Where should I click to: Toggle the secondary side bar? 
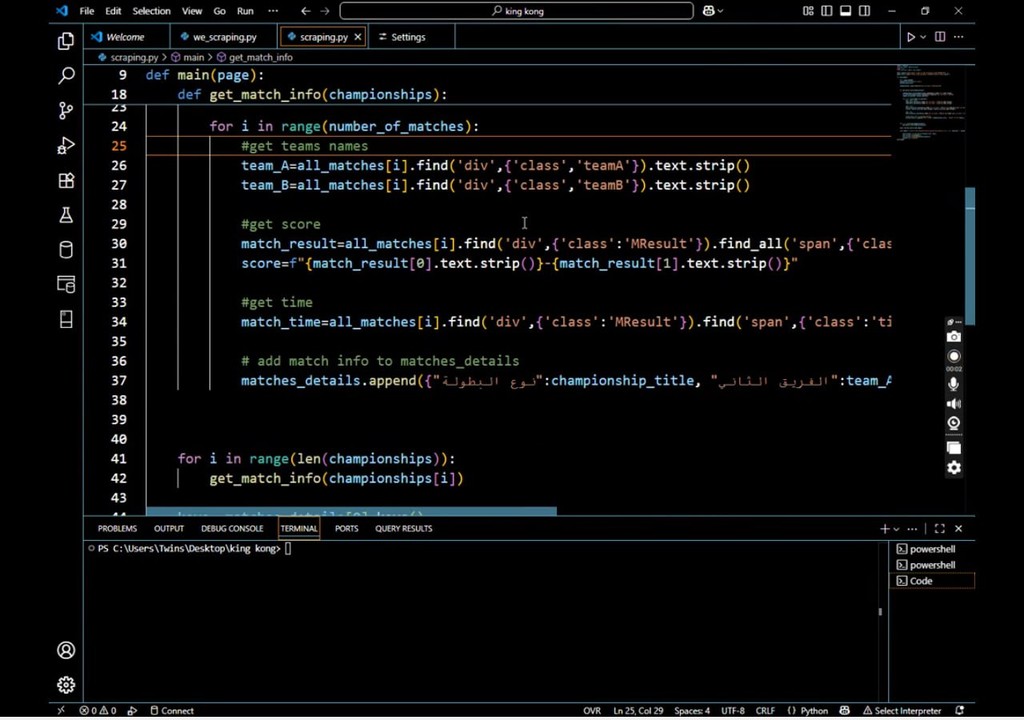pos(864,11)
